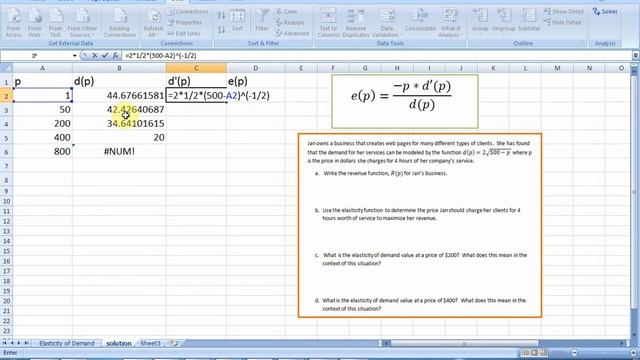
Task: Open the Name Box dropdown arrow
Action: click(x=75, y=56)
